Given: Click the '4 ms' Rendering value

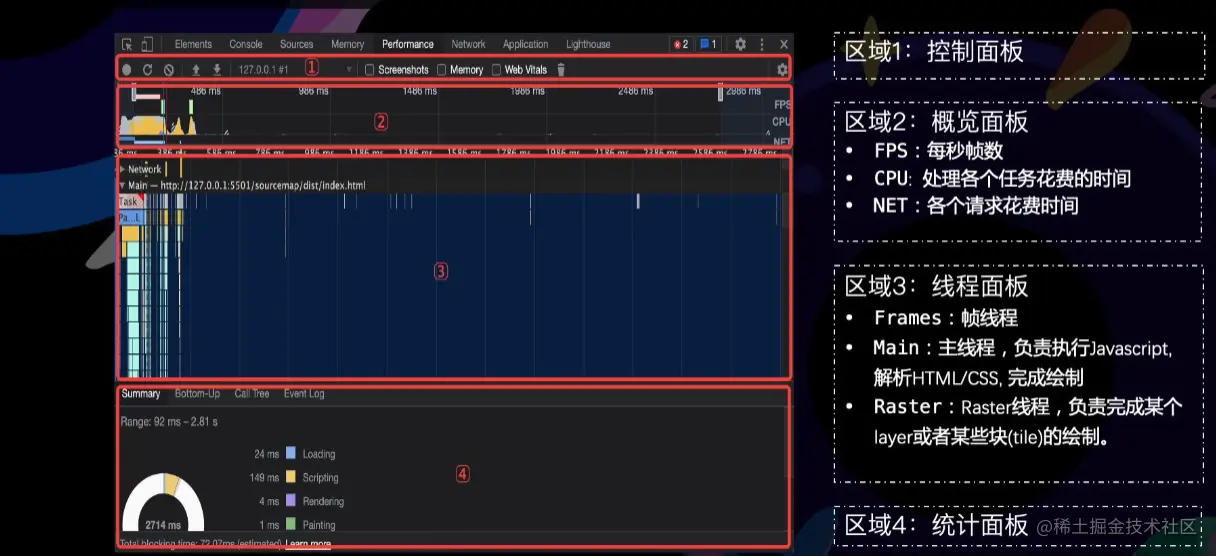Looking at the screenshot, I should (x=269, y=501).
